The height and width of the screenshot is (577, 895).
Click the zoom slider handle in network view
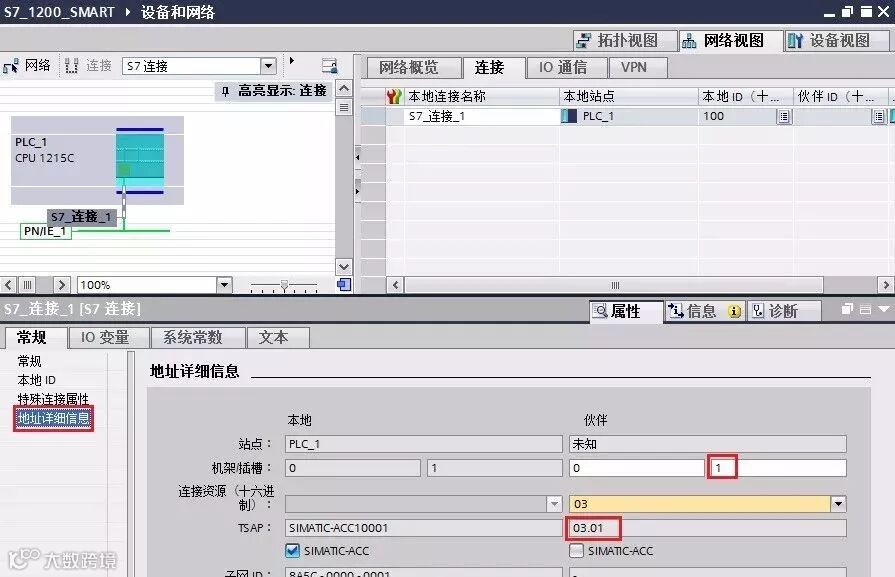(284, 284)
